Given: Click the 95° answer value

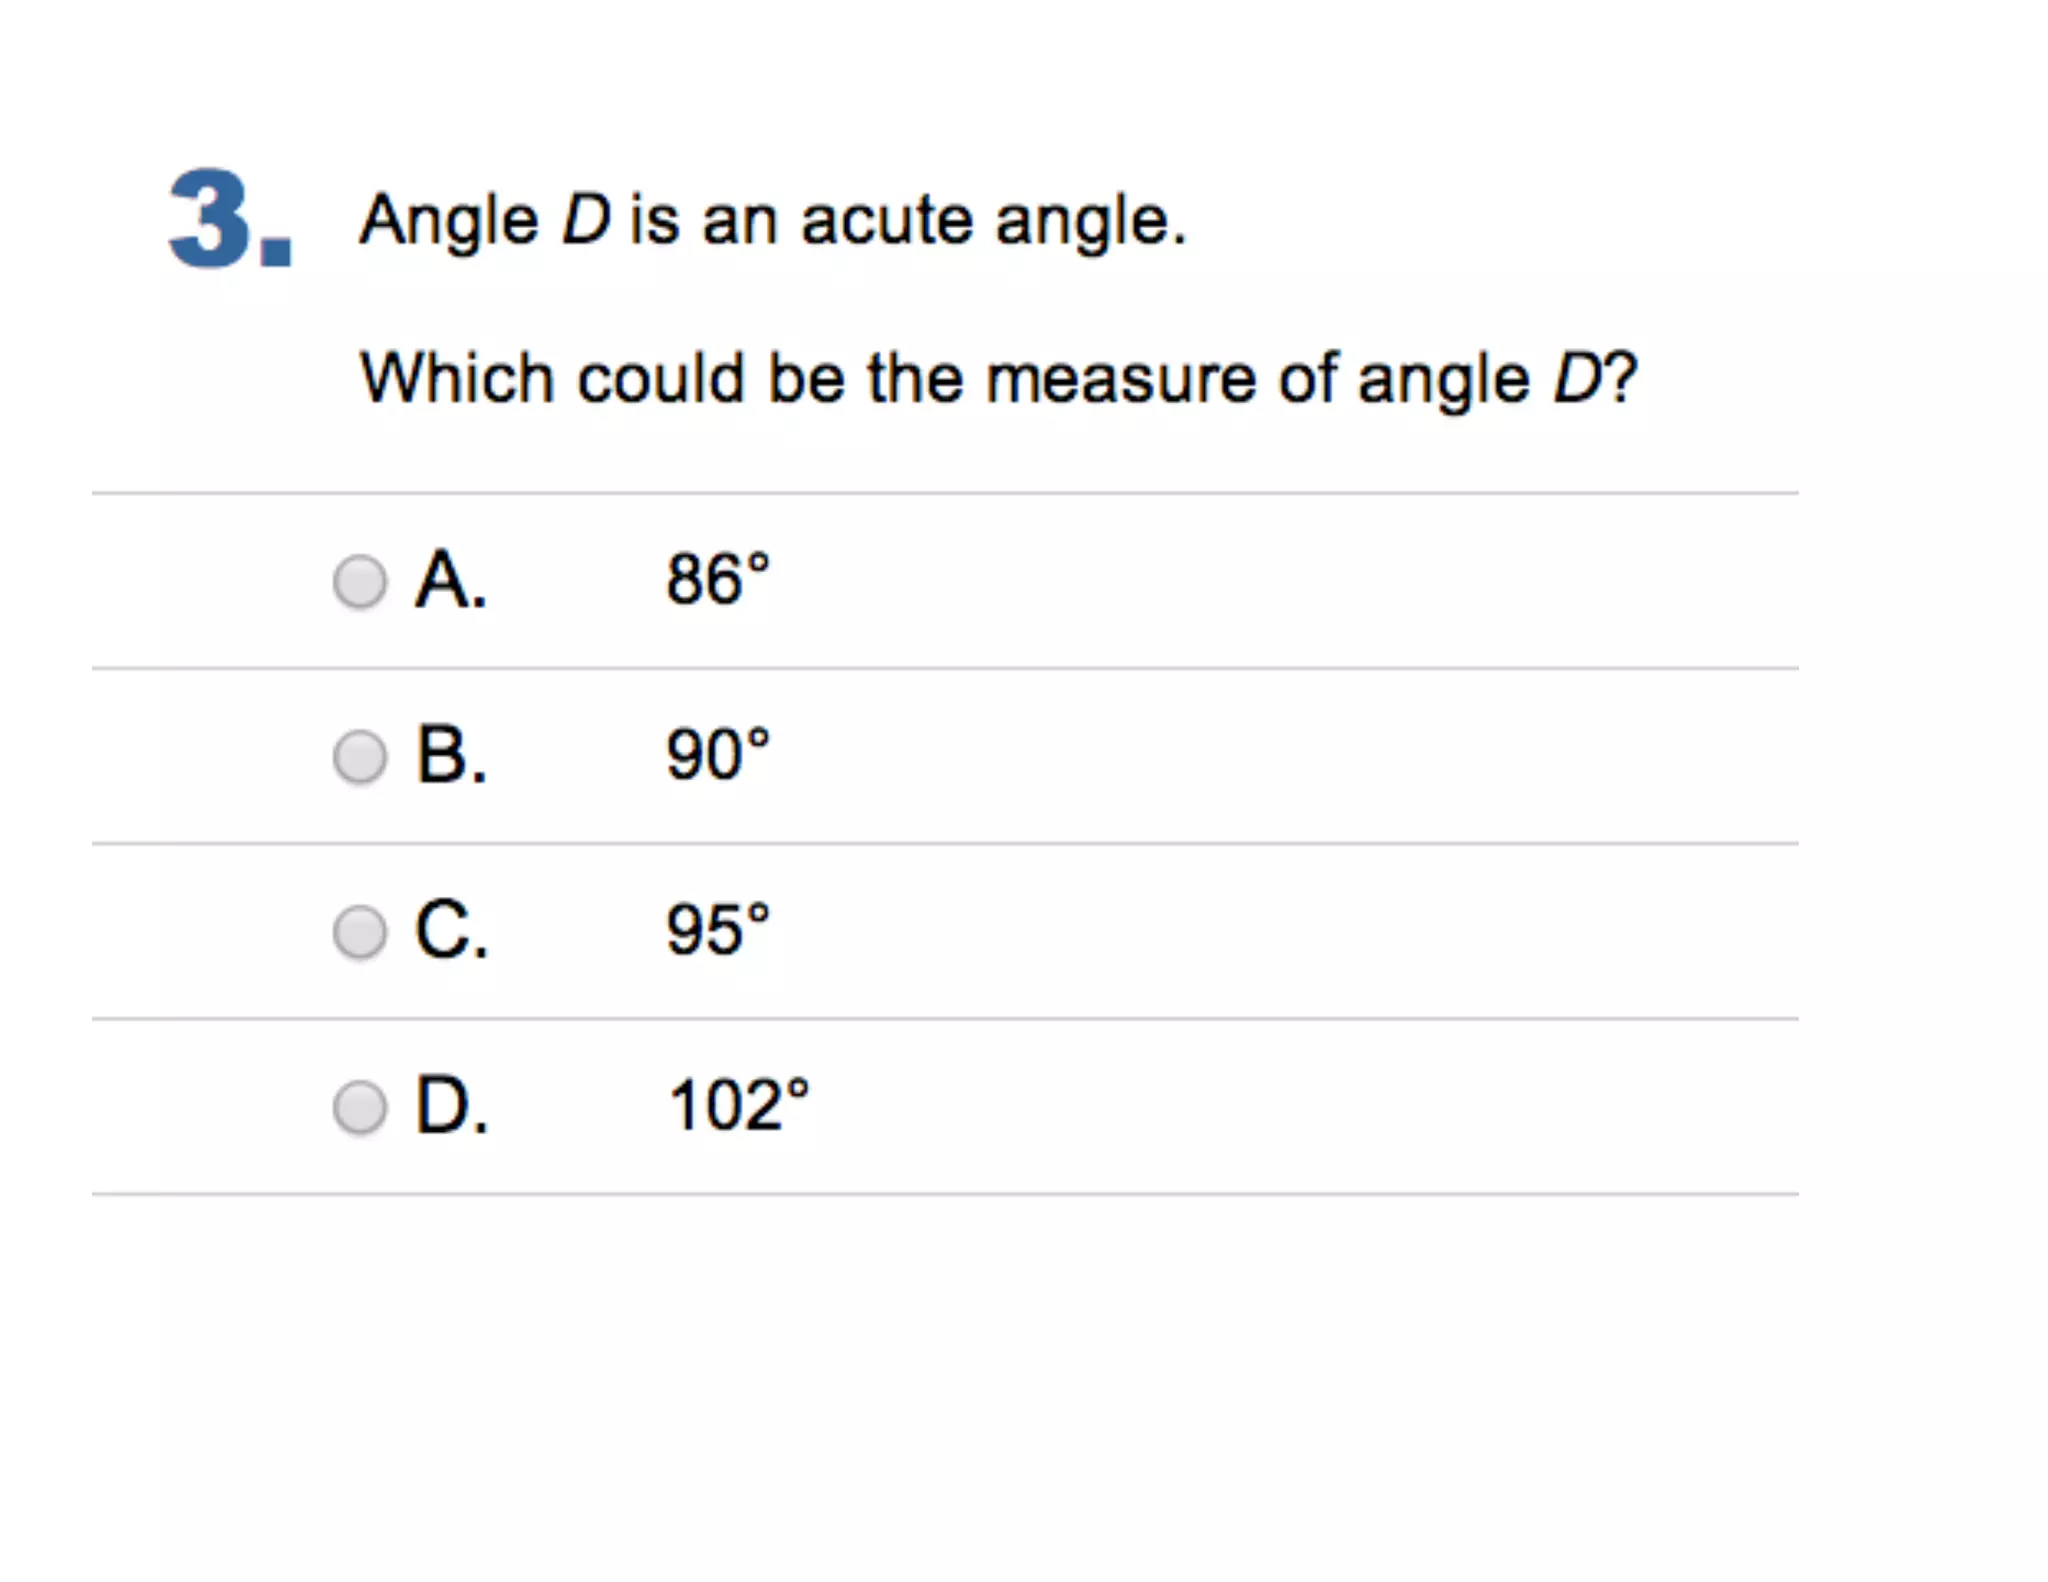Looking at the screenshot, I should 718,930.
